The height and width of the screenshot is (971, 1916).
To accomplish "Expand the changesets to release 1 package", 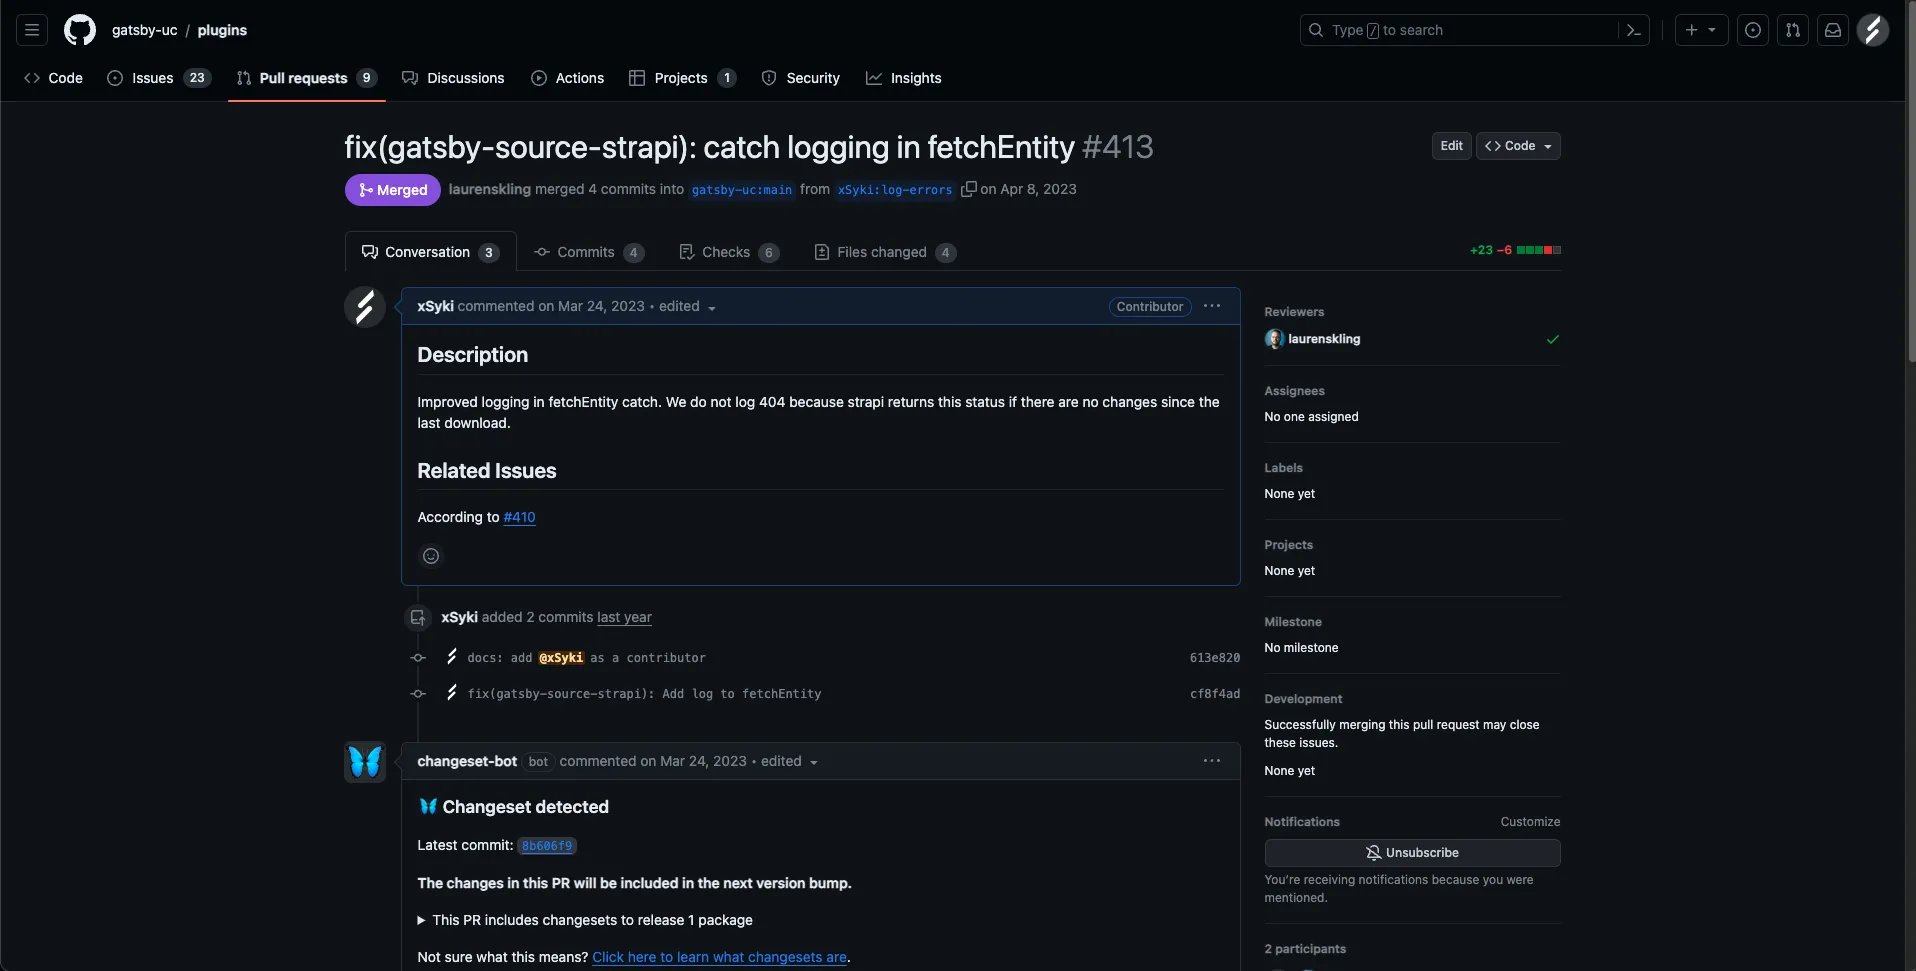I will [x=585, y=920].
